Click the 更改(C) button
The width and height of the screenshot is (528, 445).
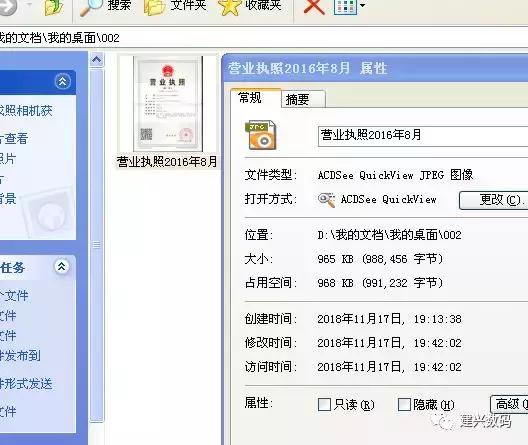(x=494, y=200)
